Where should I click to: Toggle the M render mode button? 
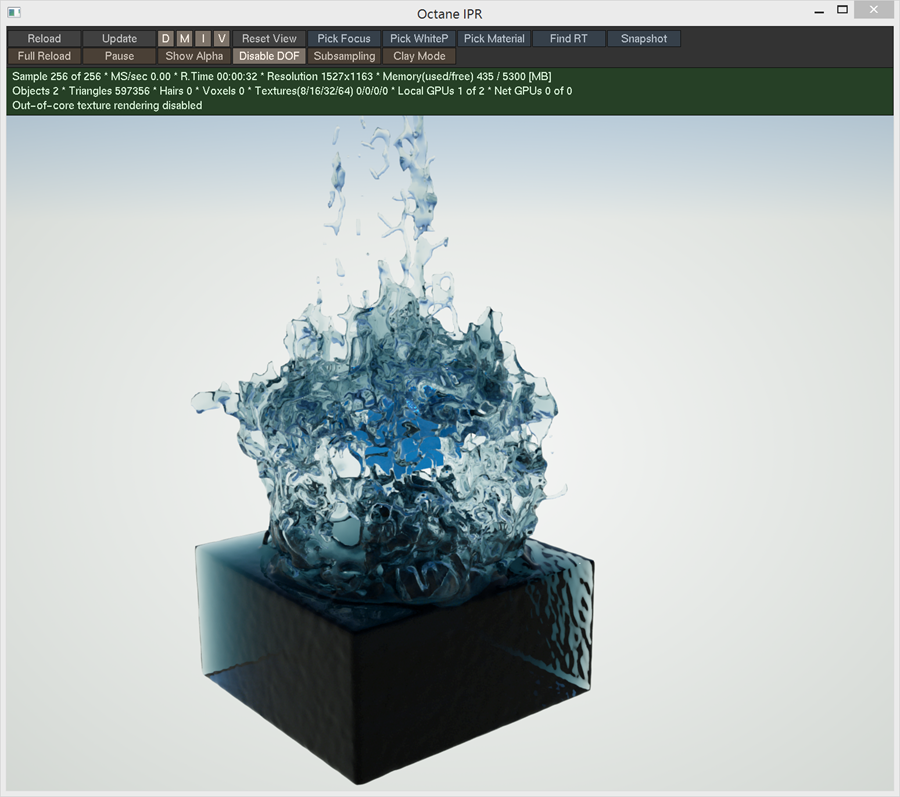click(x=184, y=38)
